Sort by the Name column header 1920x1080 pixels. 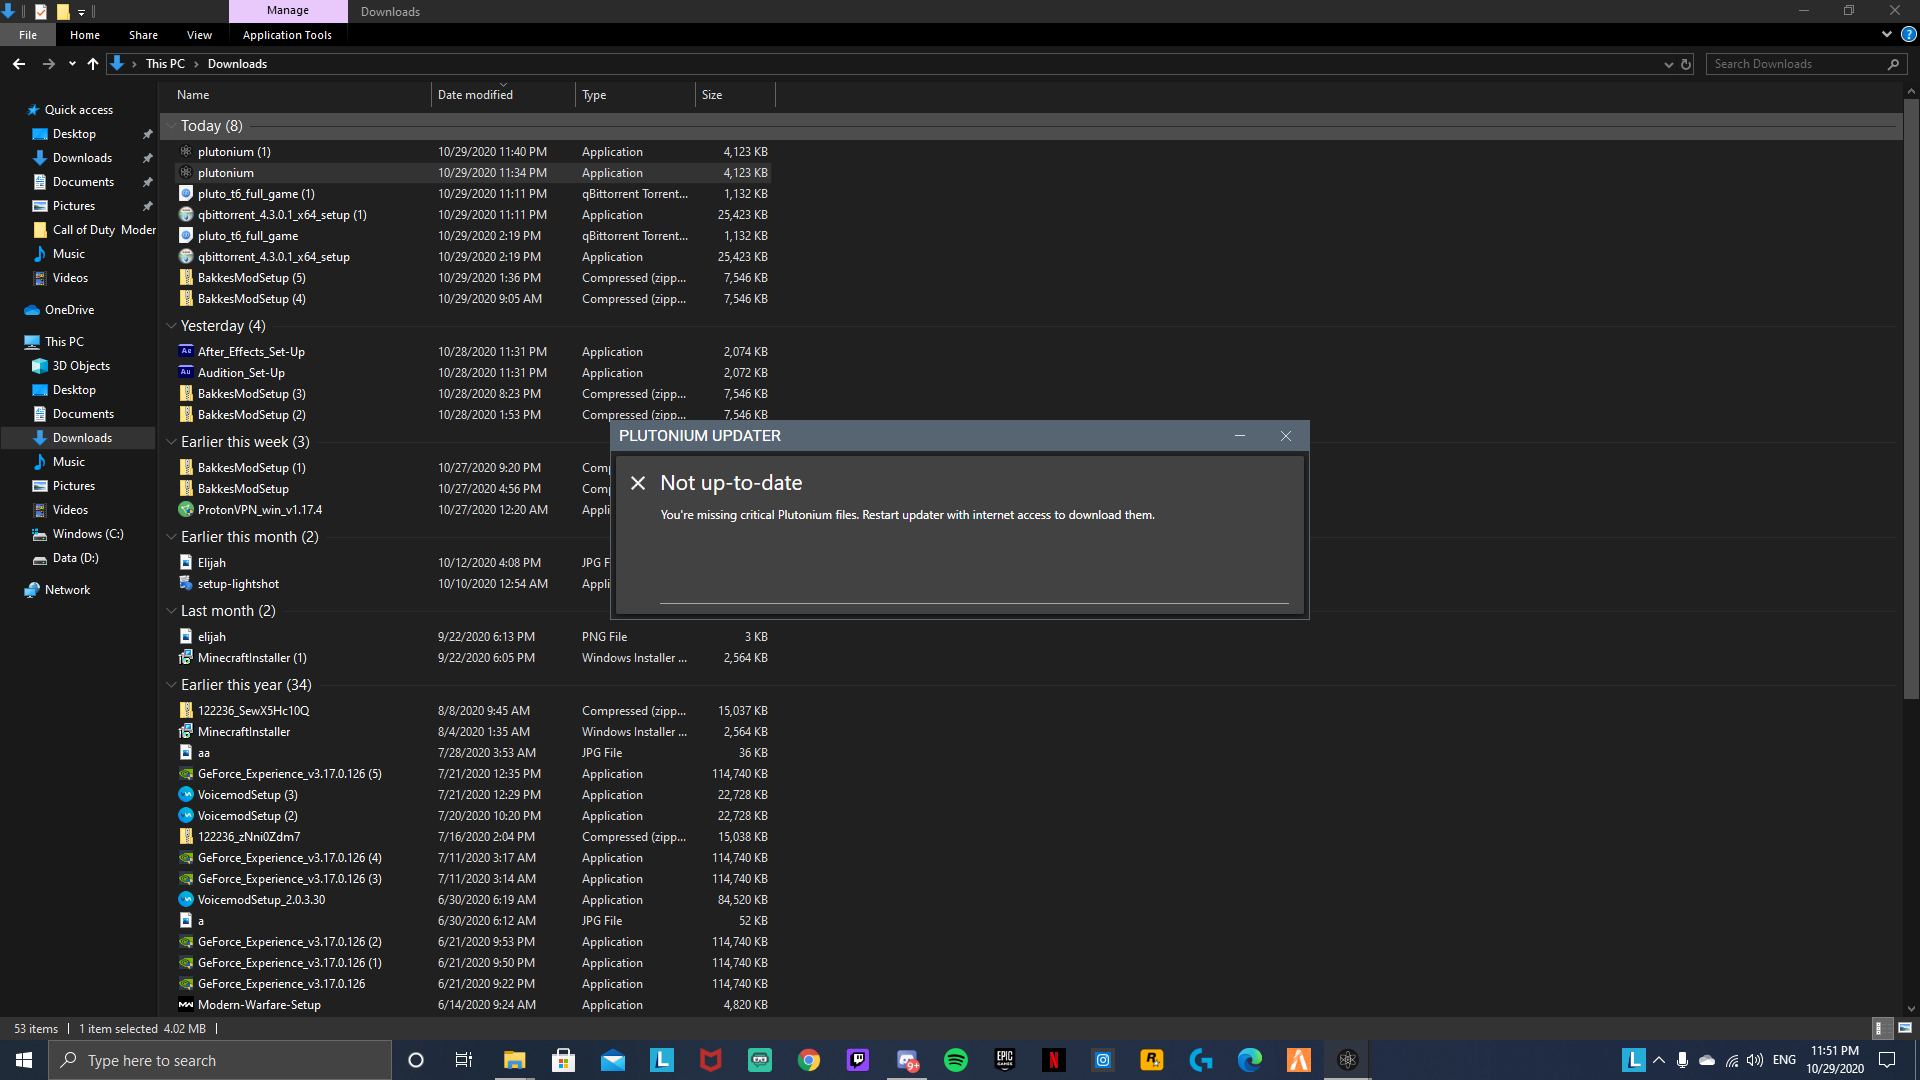coord(301,95)
